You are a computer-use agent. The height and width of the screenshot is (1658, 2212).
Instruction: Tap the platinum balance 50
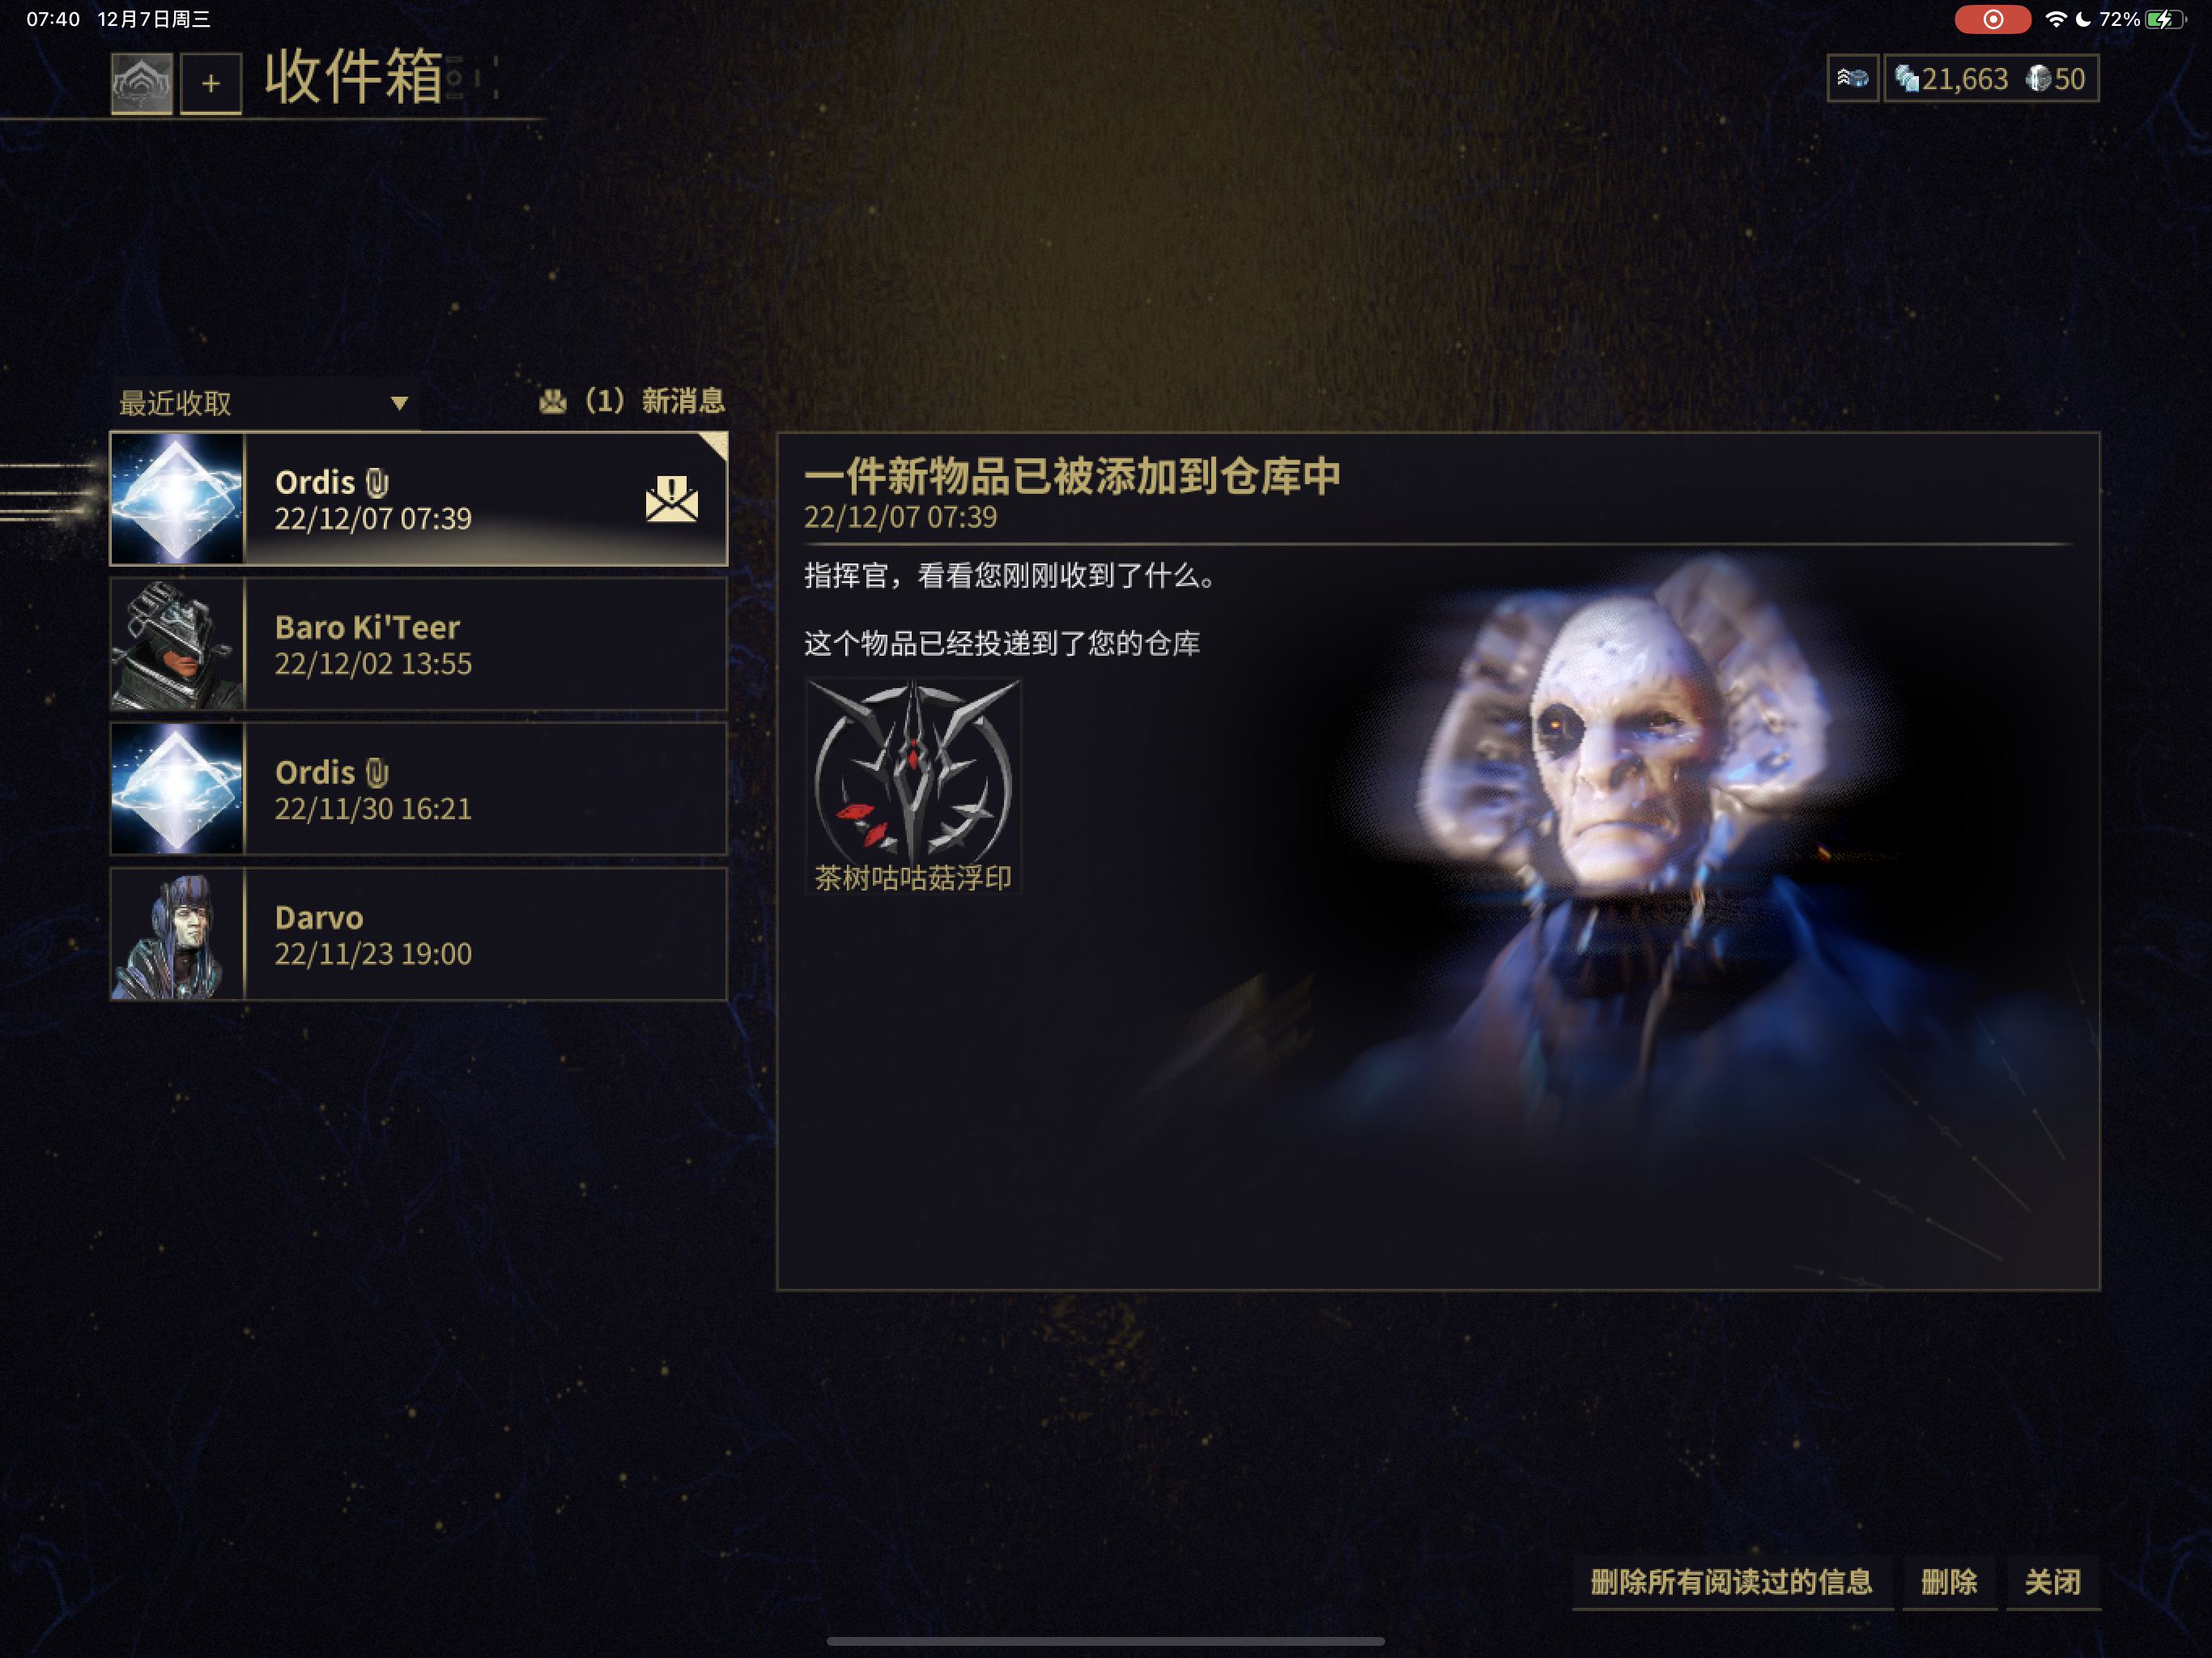[2056, 79]
